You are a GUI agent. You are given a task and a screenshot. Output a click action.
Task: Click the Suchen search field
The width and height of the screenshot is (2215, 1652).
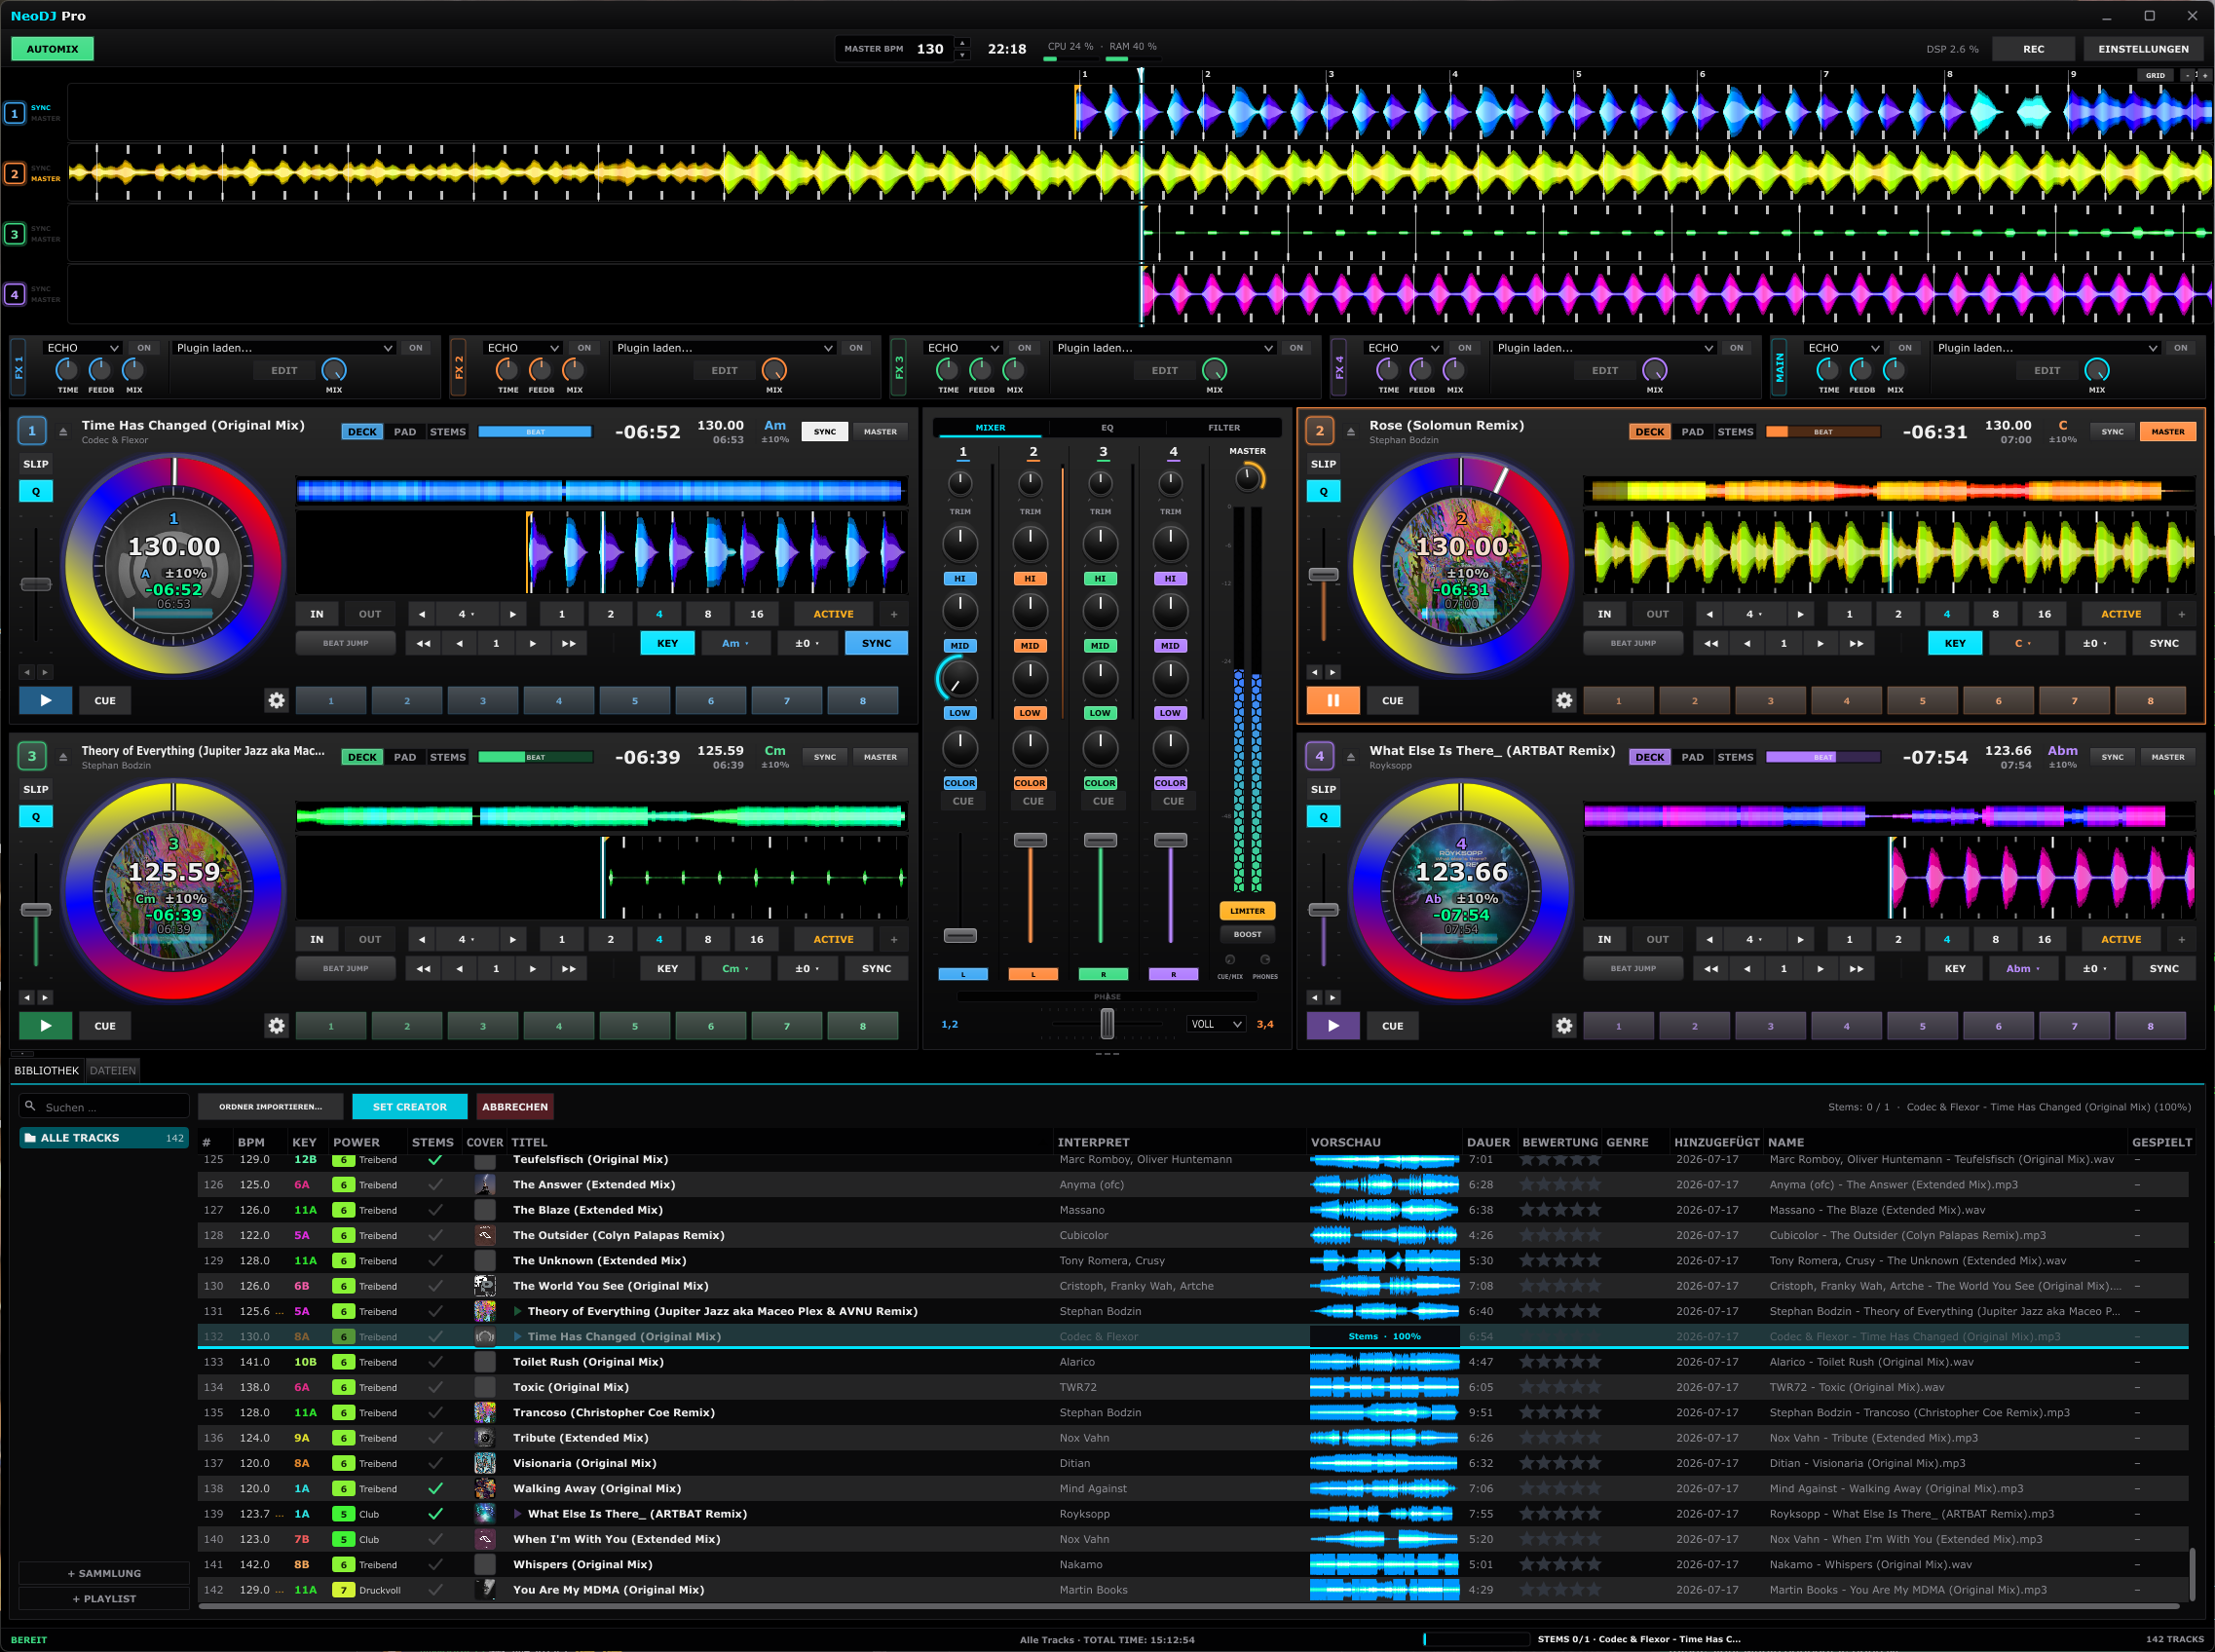pyautogui.click(x=104, y=1107)
